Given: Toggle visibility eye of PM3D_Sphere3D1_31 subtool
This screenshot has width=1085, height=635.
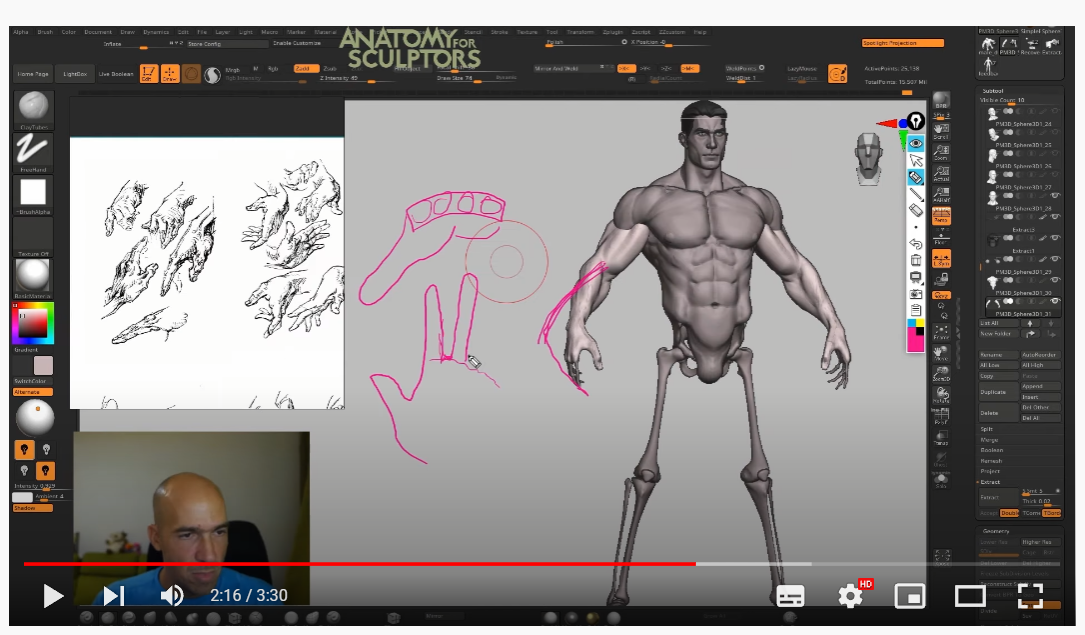Looking at the screenshot, I should pos(1056,301).
